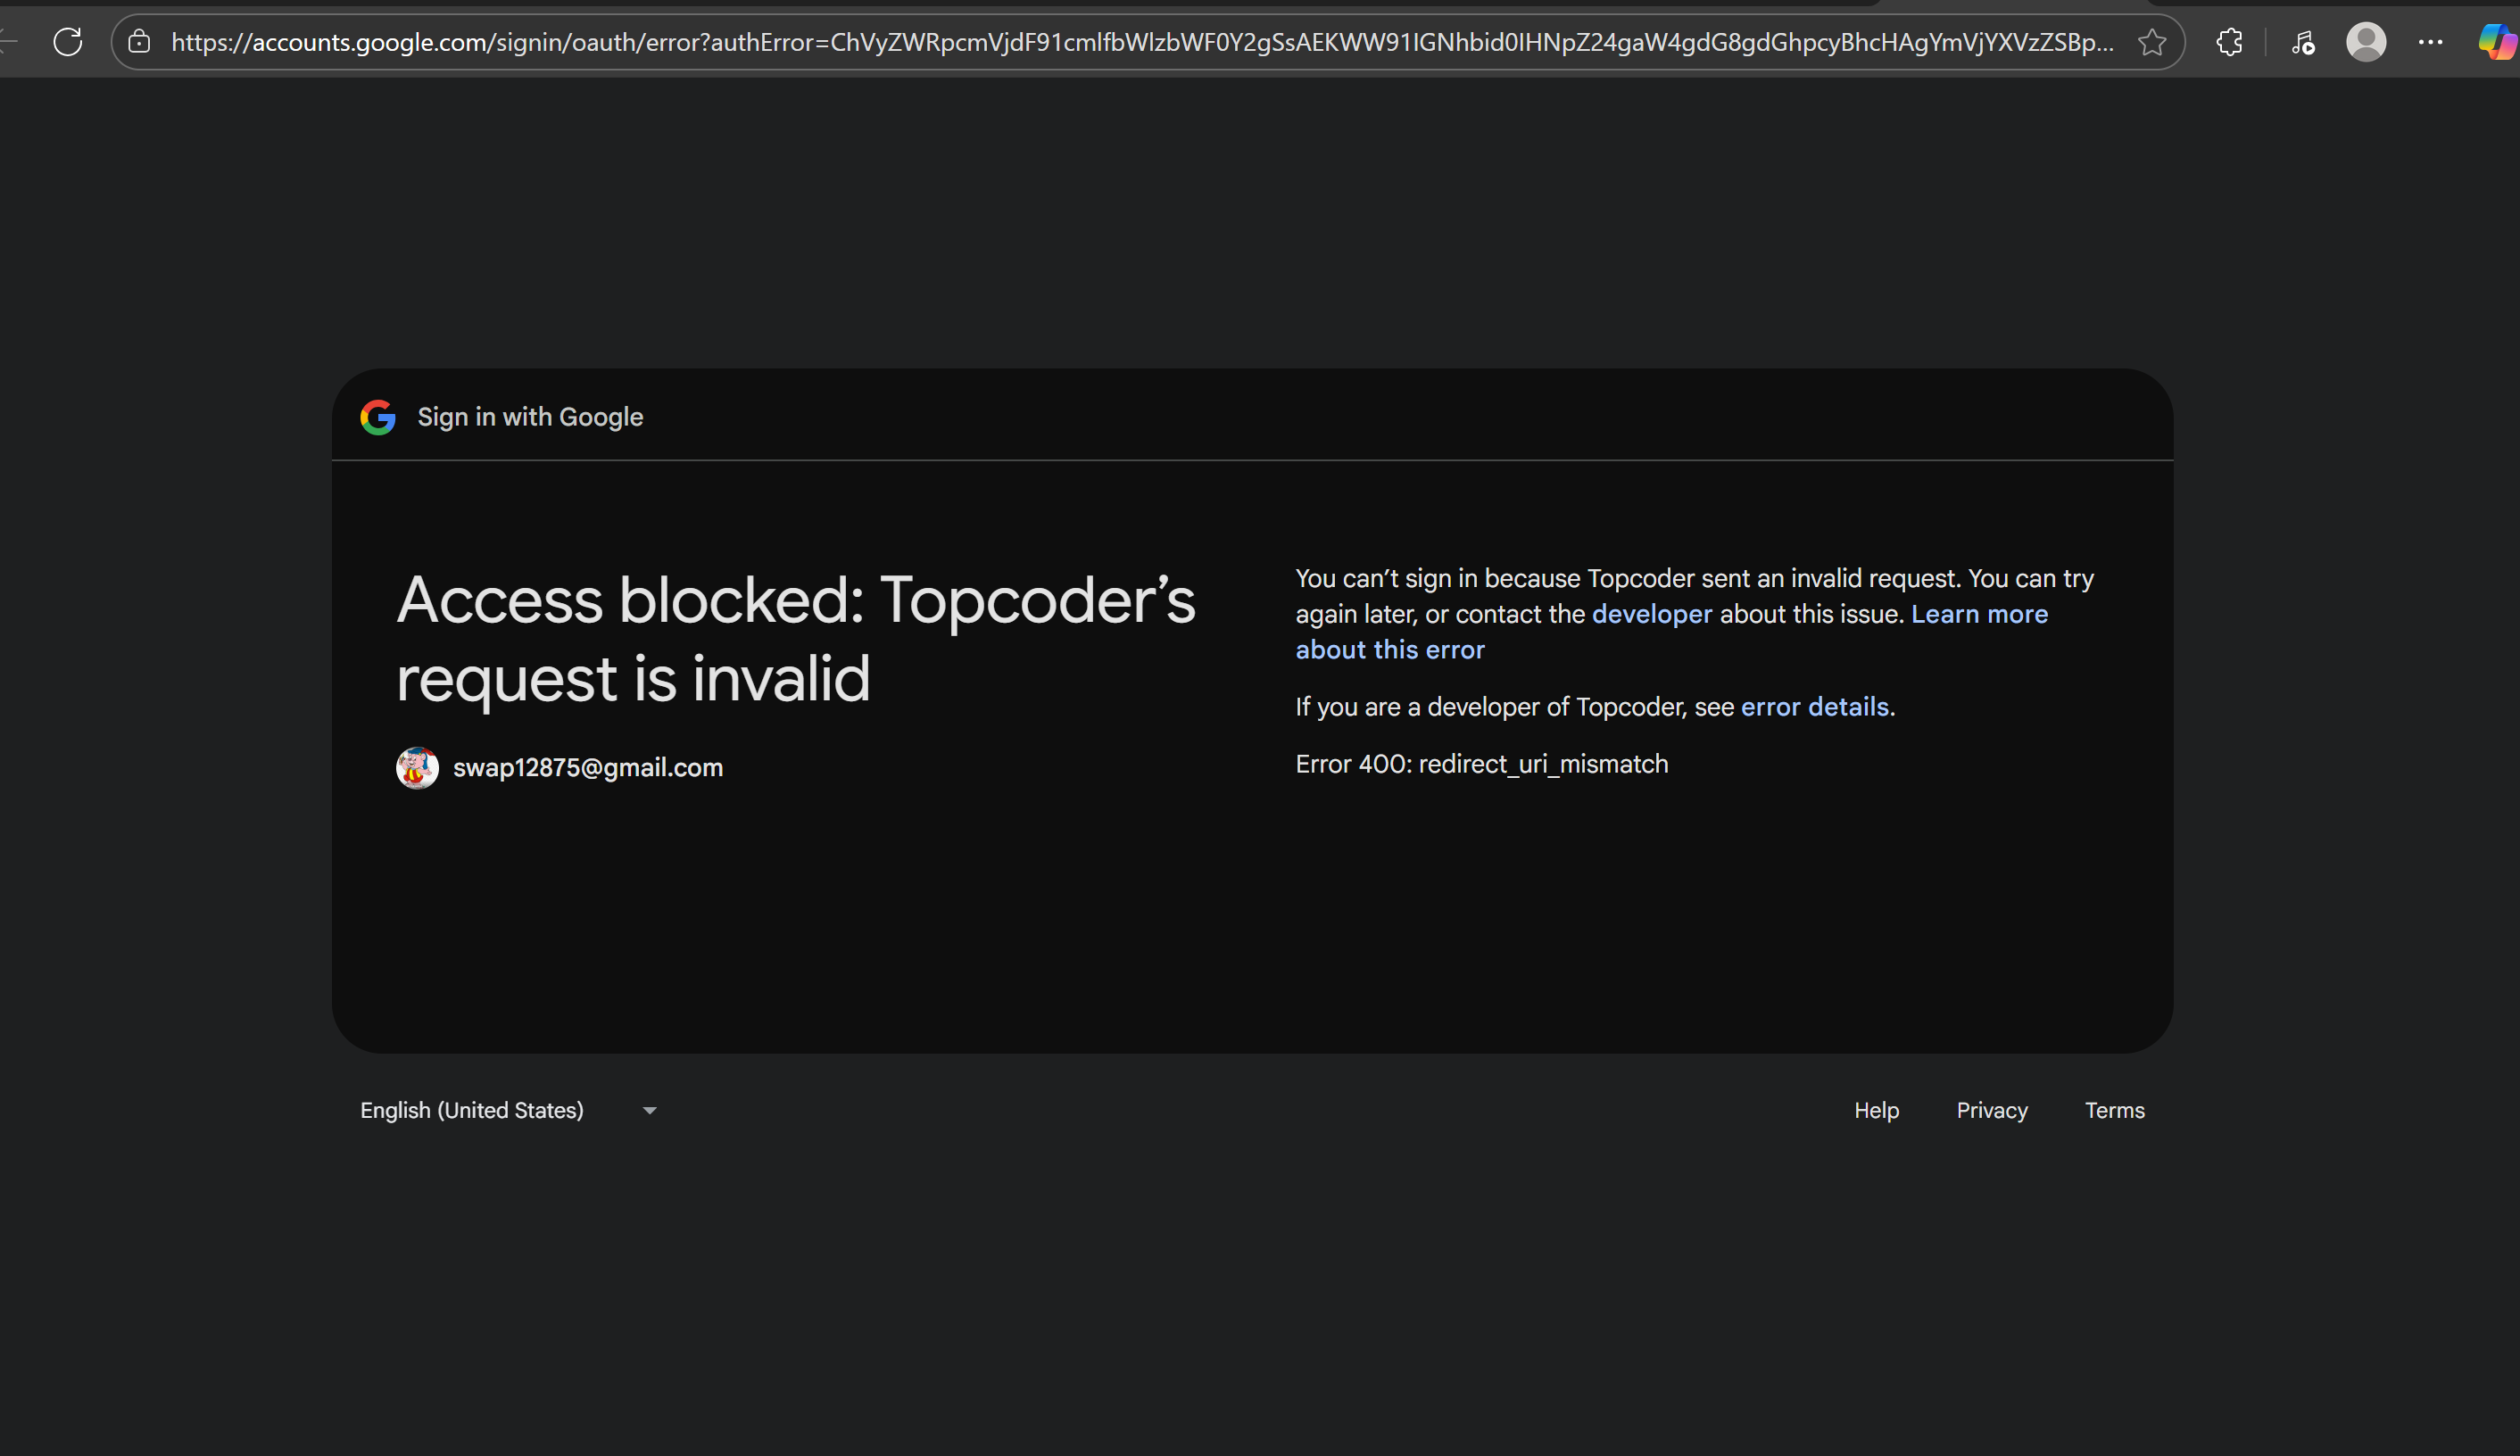Click the back arrow icon
This screenshot has width=2520, height=1456.
(x=8, y=42)
